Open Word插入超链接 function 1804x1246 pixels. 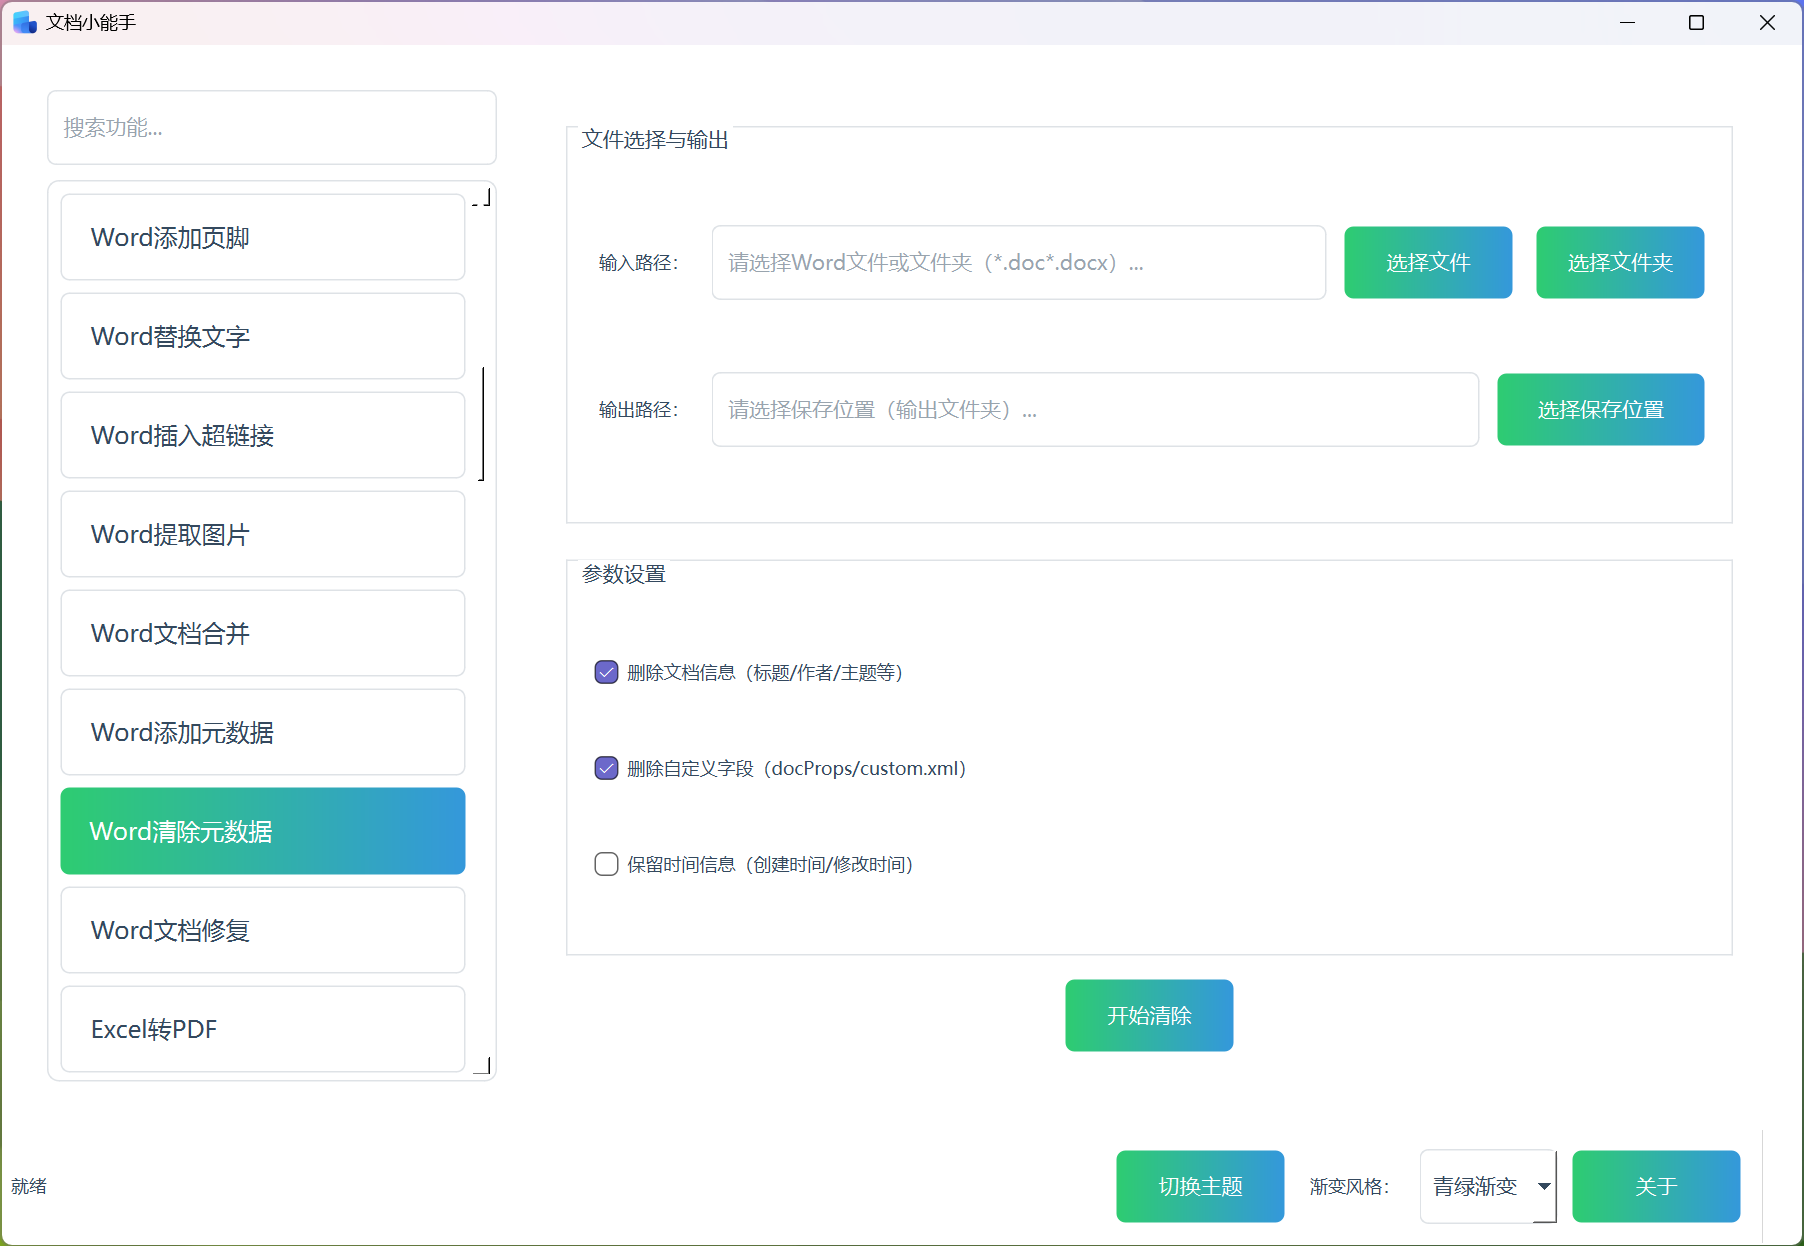point(262,435)
